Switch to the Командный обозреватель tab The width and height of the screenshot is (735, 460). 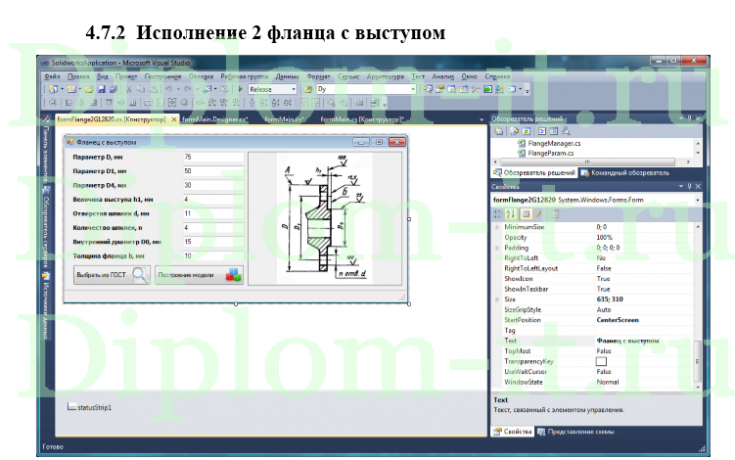click(625, 173)
